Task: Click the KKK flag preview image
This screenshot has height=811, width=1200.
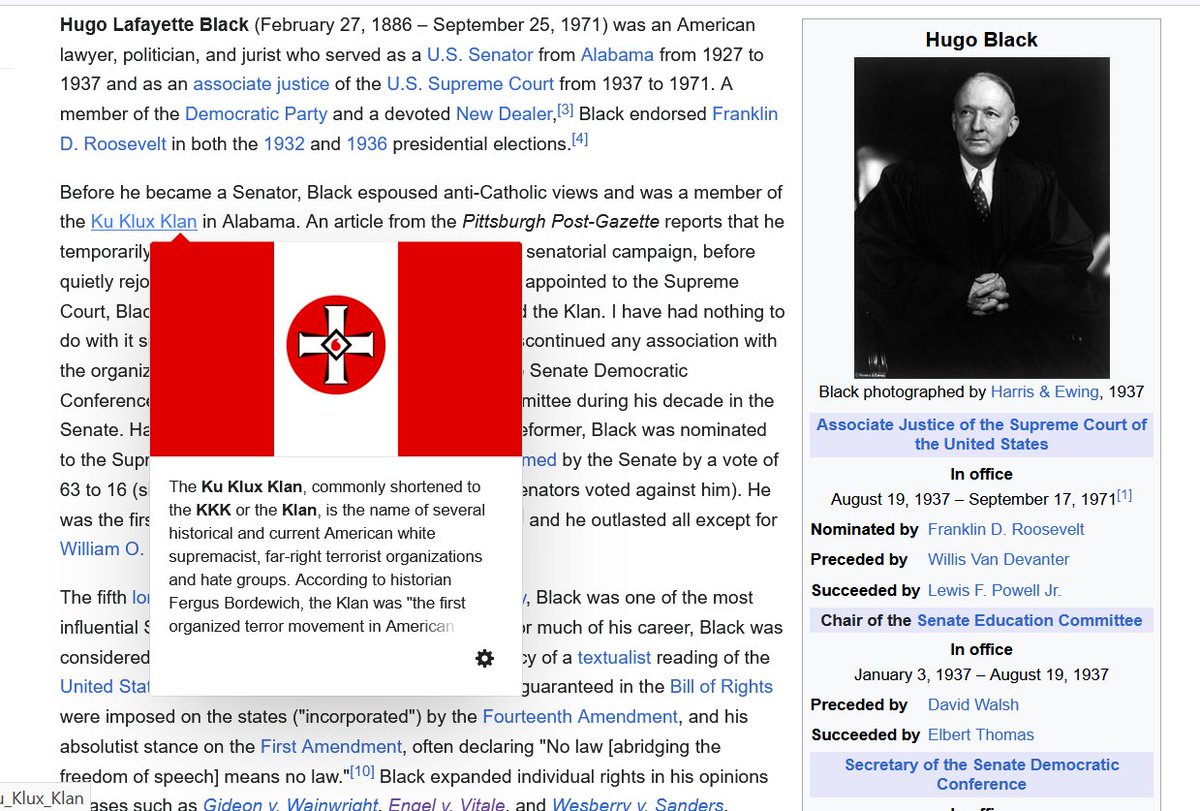Action: [335, 349]
